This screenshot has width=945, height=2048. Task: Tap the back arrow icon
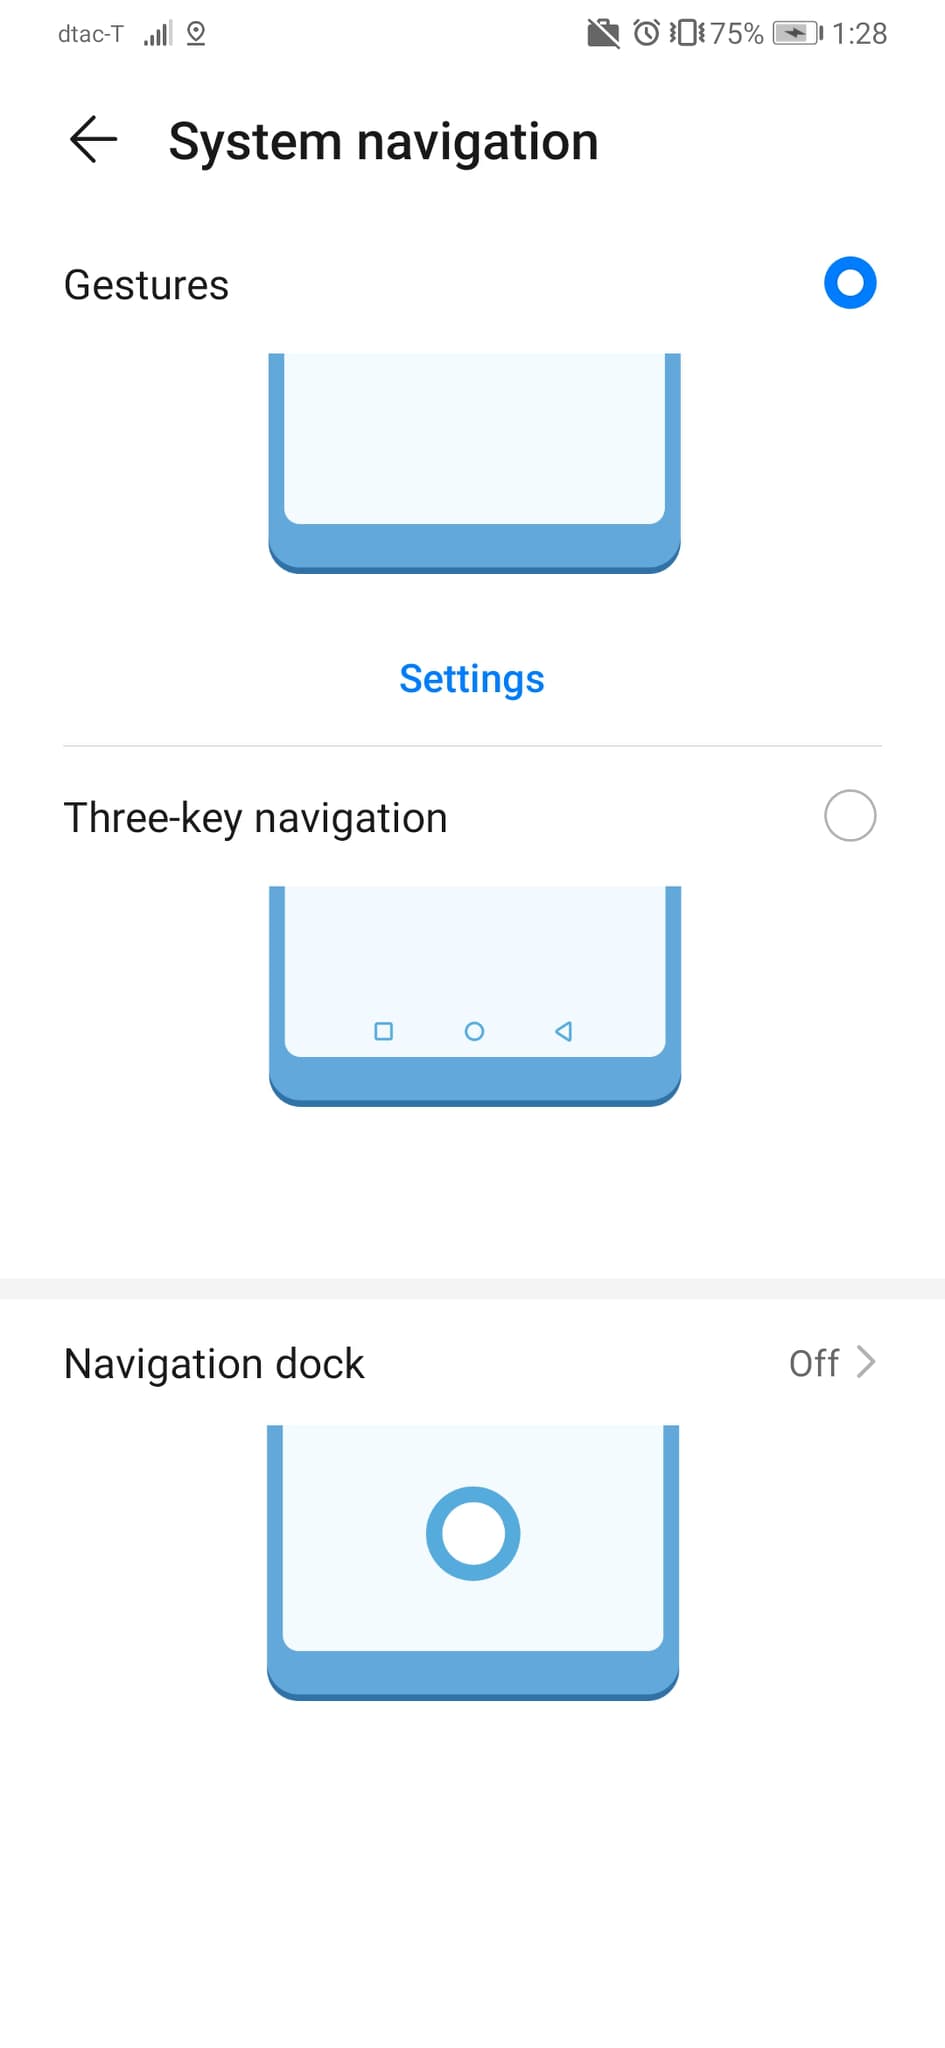pyautogui.click(x=93, y=139)
